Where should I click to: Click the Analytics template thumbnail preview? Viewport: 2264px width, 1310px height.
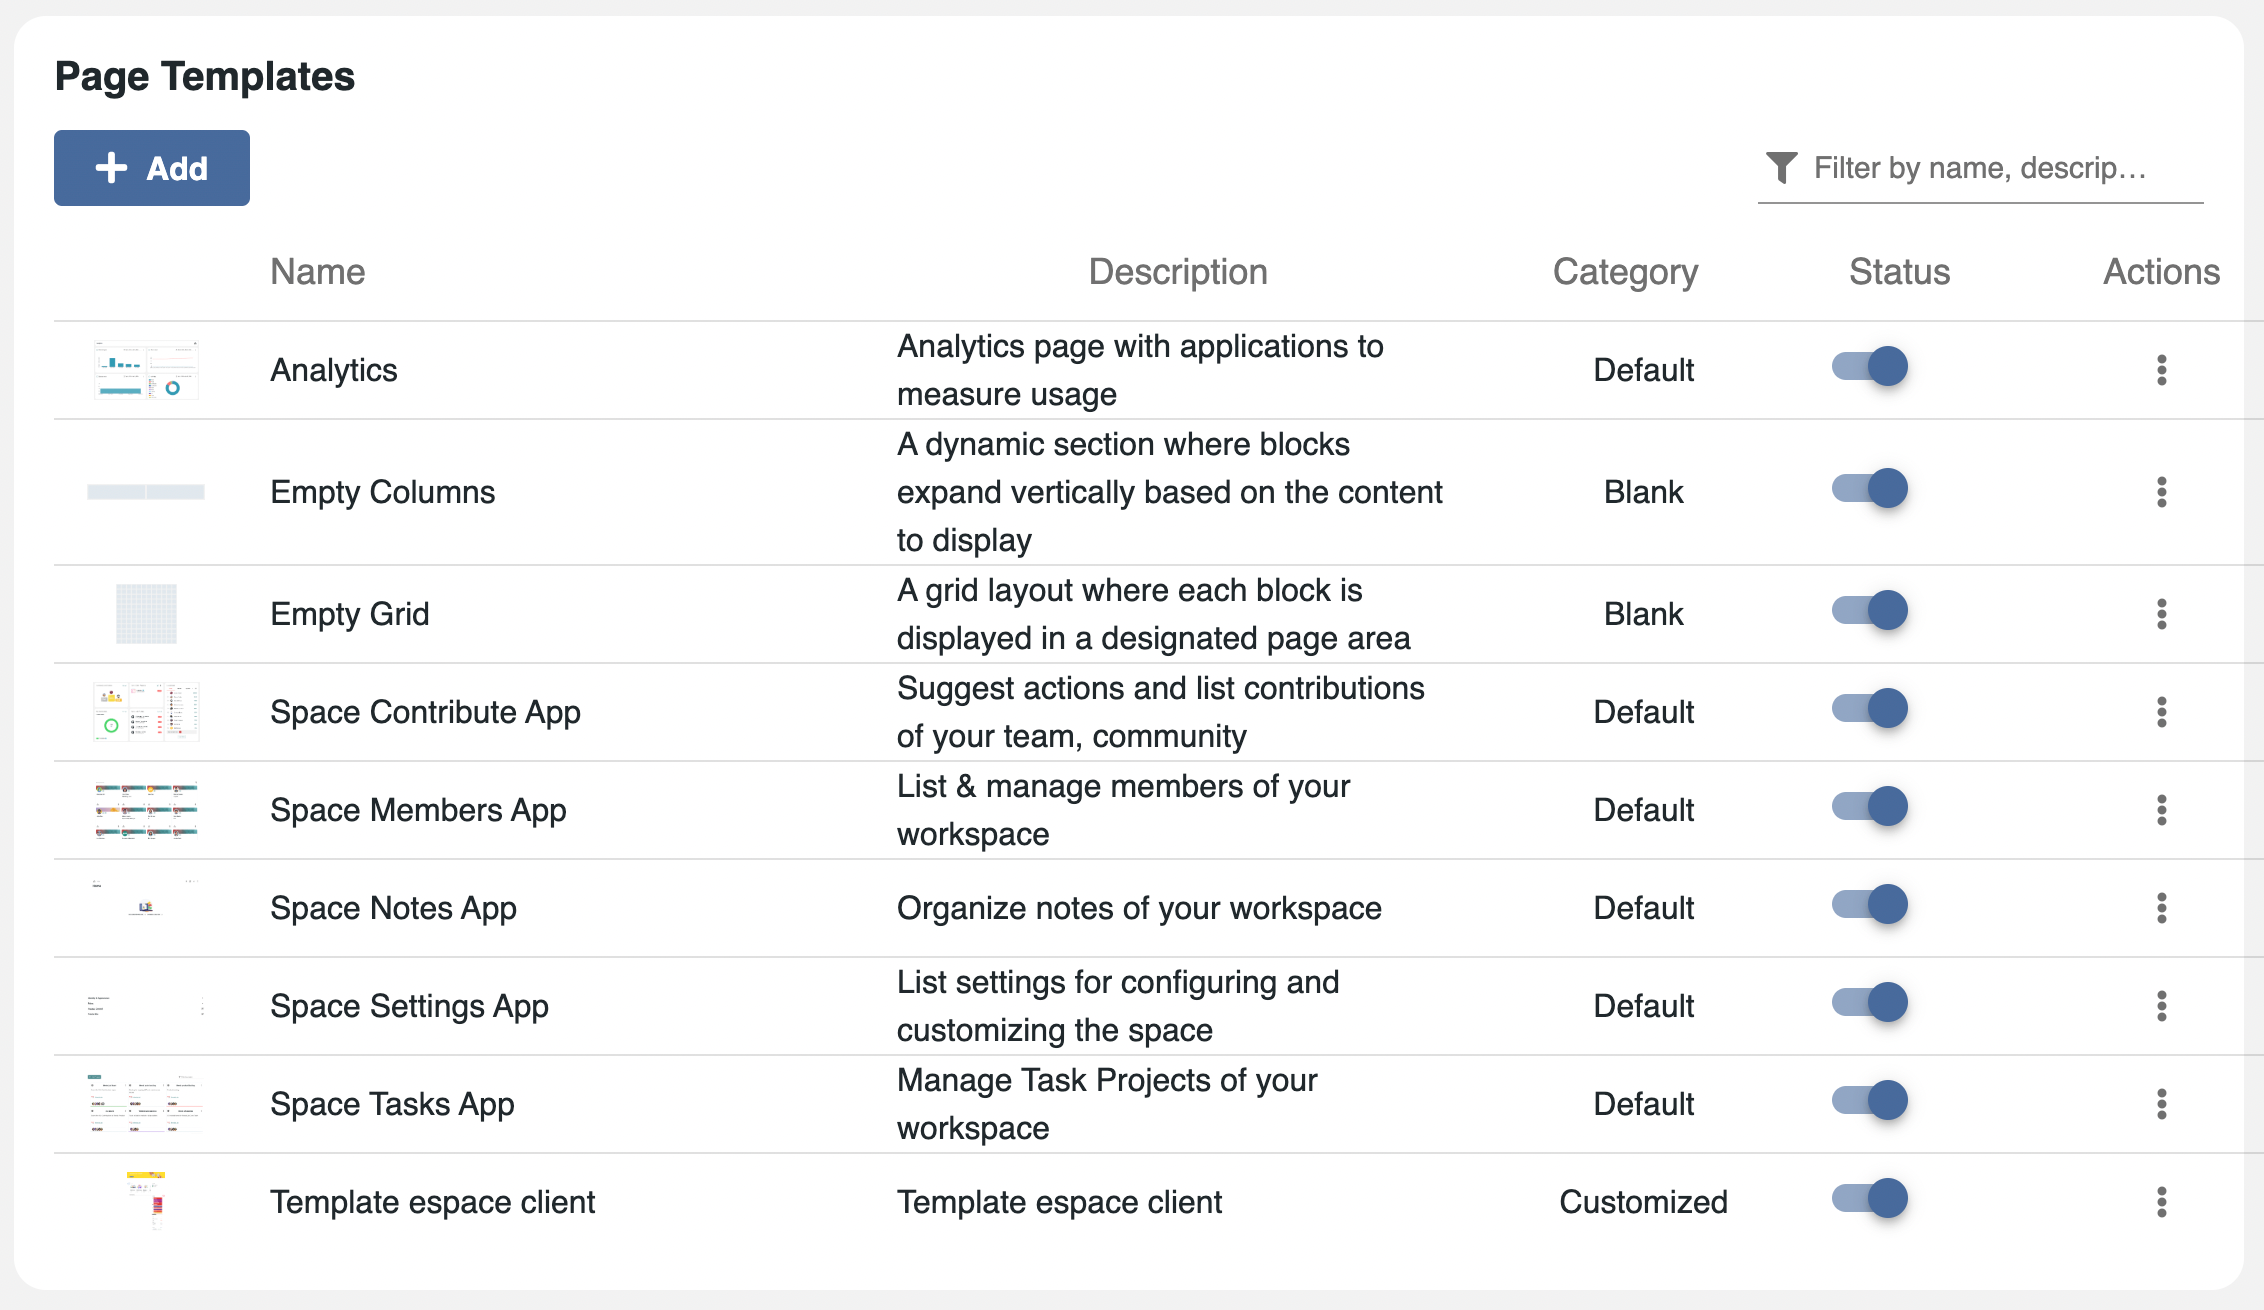[x=146, y=370]
